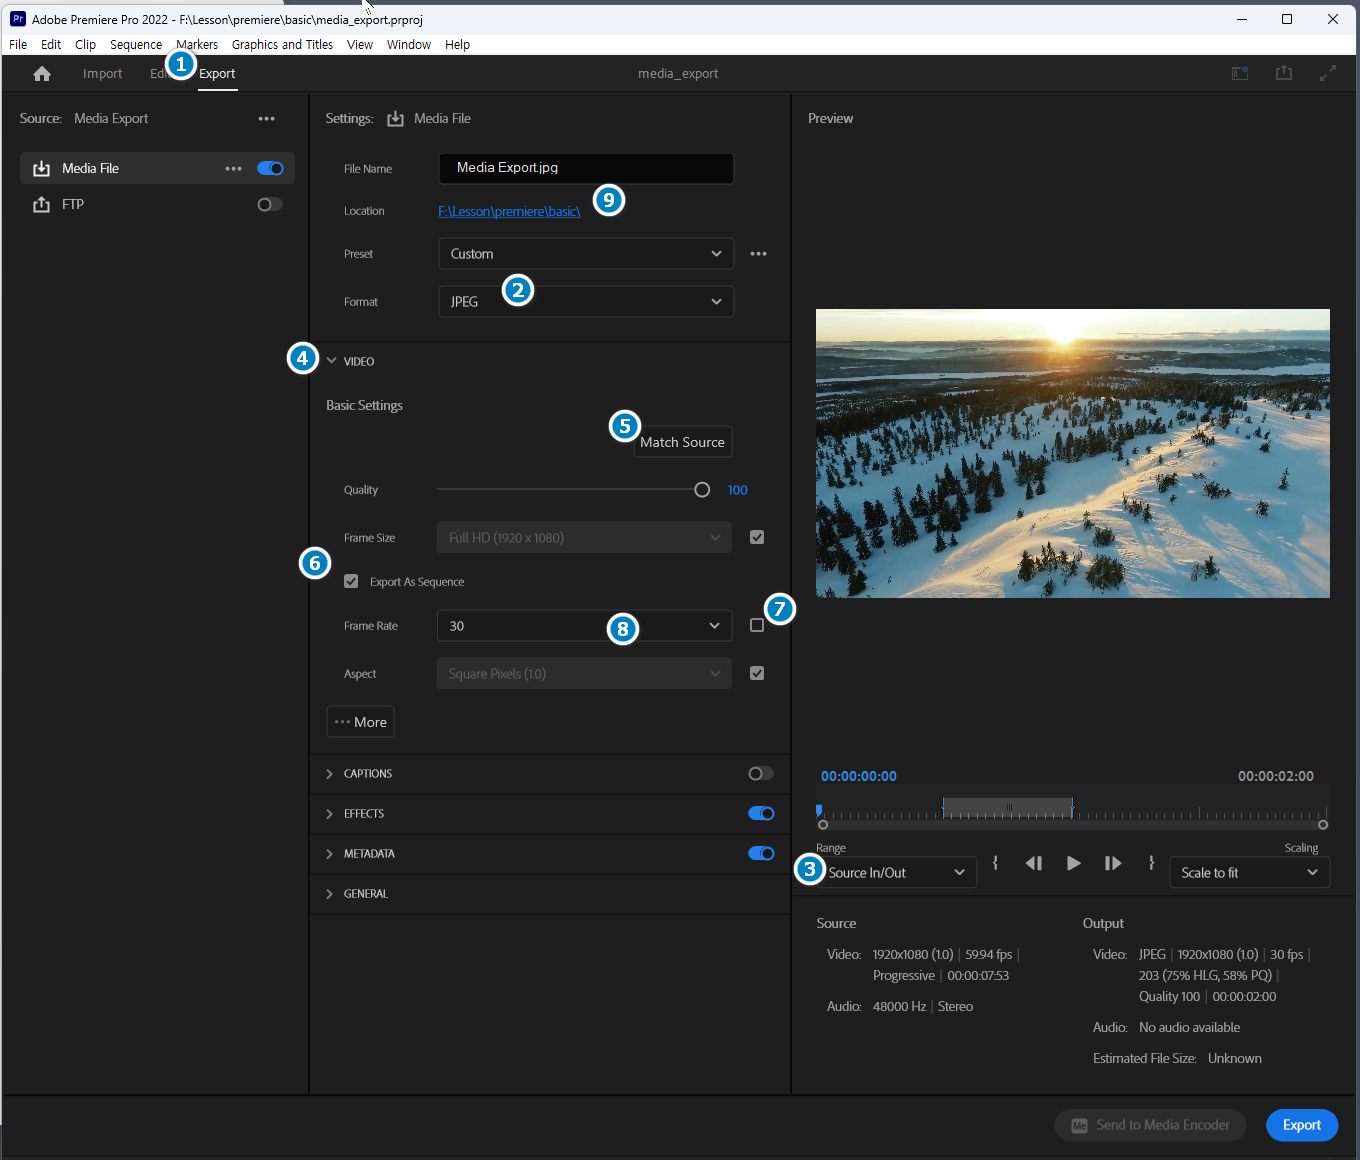The height and width of the screenshot is (1160, 1360).
Task: Open the Graphics and Titles menu
Action: (x=282, y=45)
